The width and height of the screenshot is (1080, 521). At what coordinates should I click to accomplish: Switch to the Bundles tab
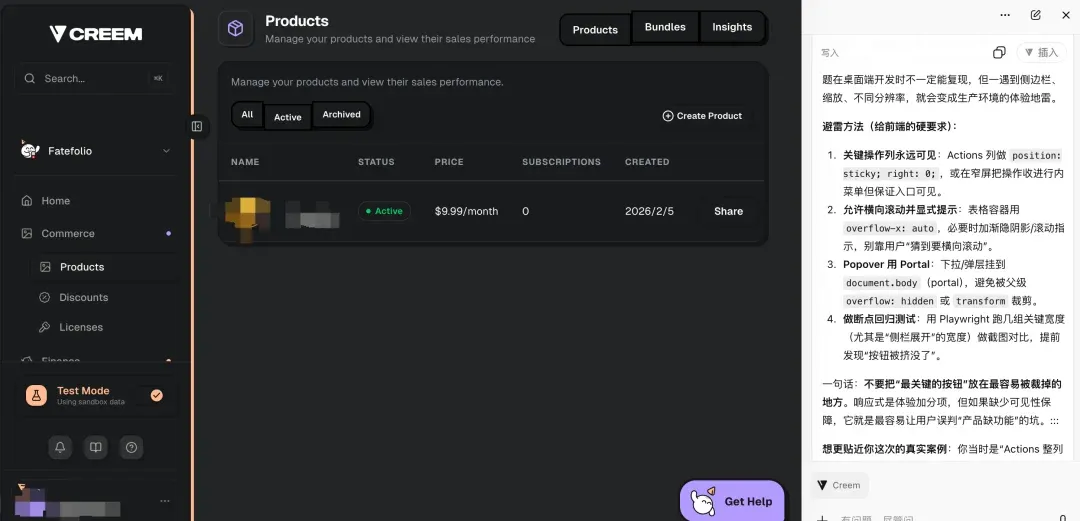665,27
